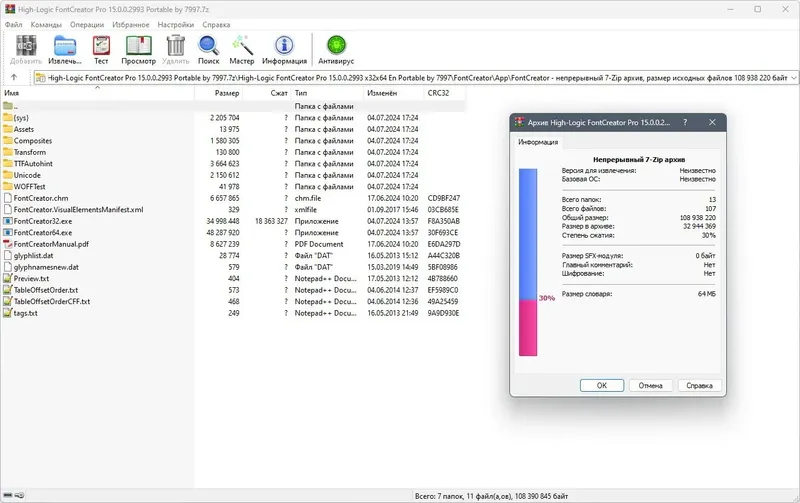The image size is (800, 503).
Task: Open the Настройки menu
Action: click(x=176, y=24)
